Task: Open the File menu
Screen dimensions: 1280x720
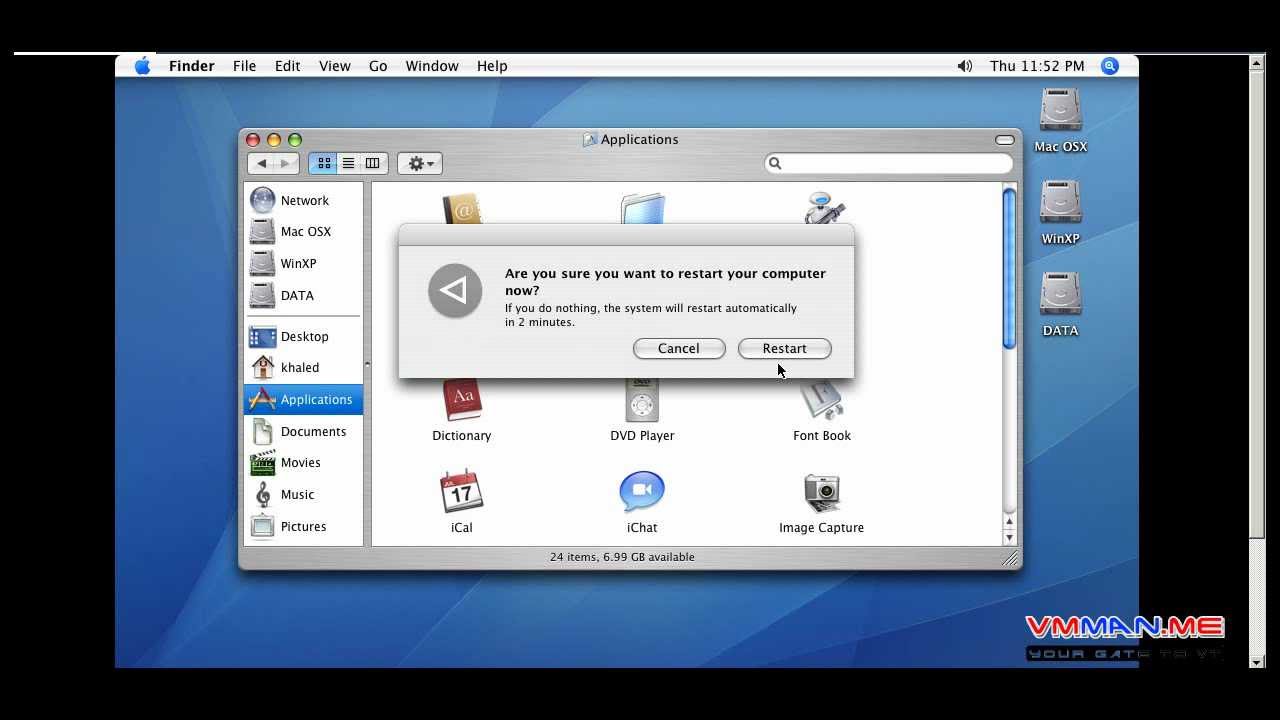Action: pos(244,66)
